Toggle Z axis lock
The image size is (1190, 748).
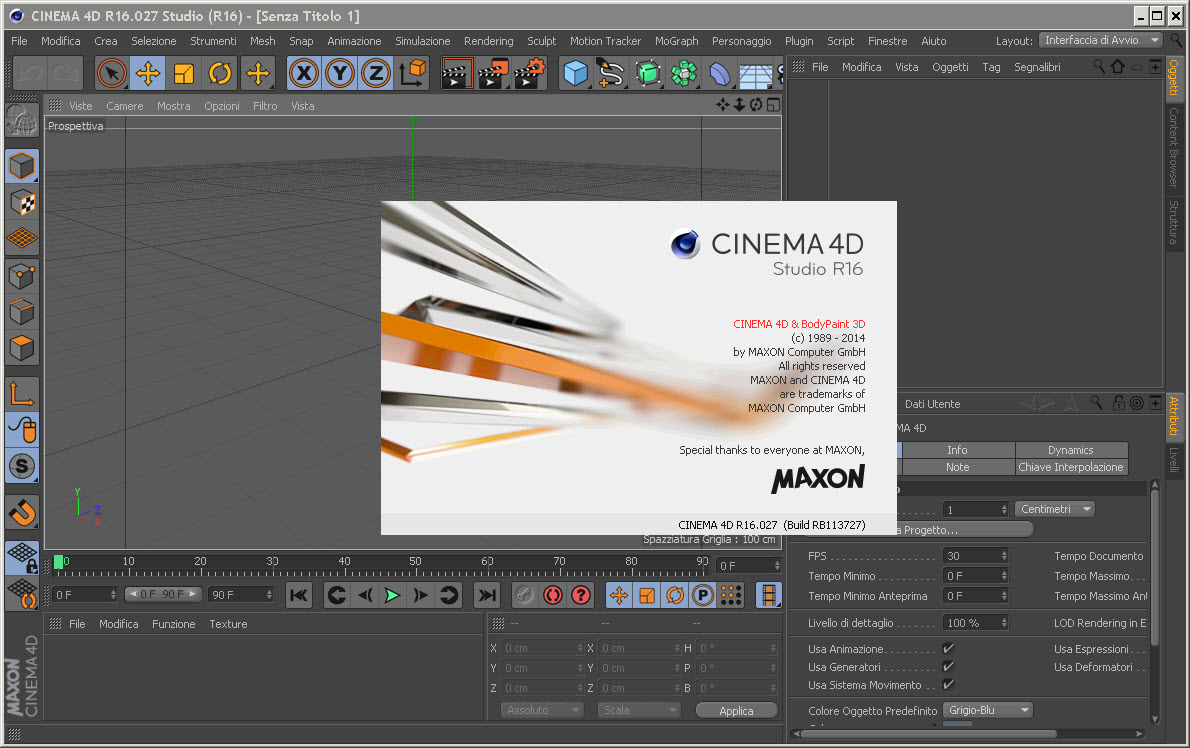(x=376, y=74)
